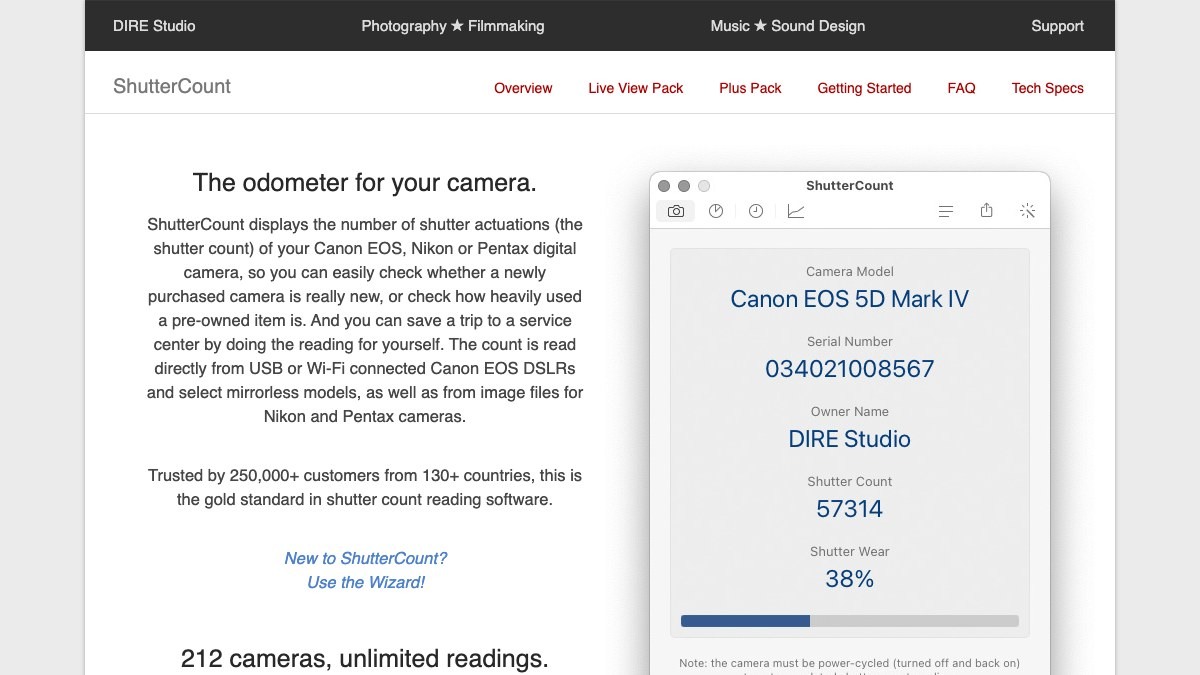
Task: Click the 'Trusted by 250,000+ customers' paragraph
Action: [365, 487]
